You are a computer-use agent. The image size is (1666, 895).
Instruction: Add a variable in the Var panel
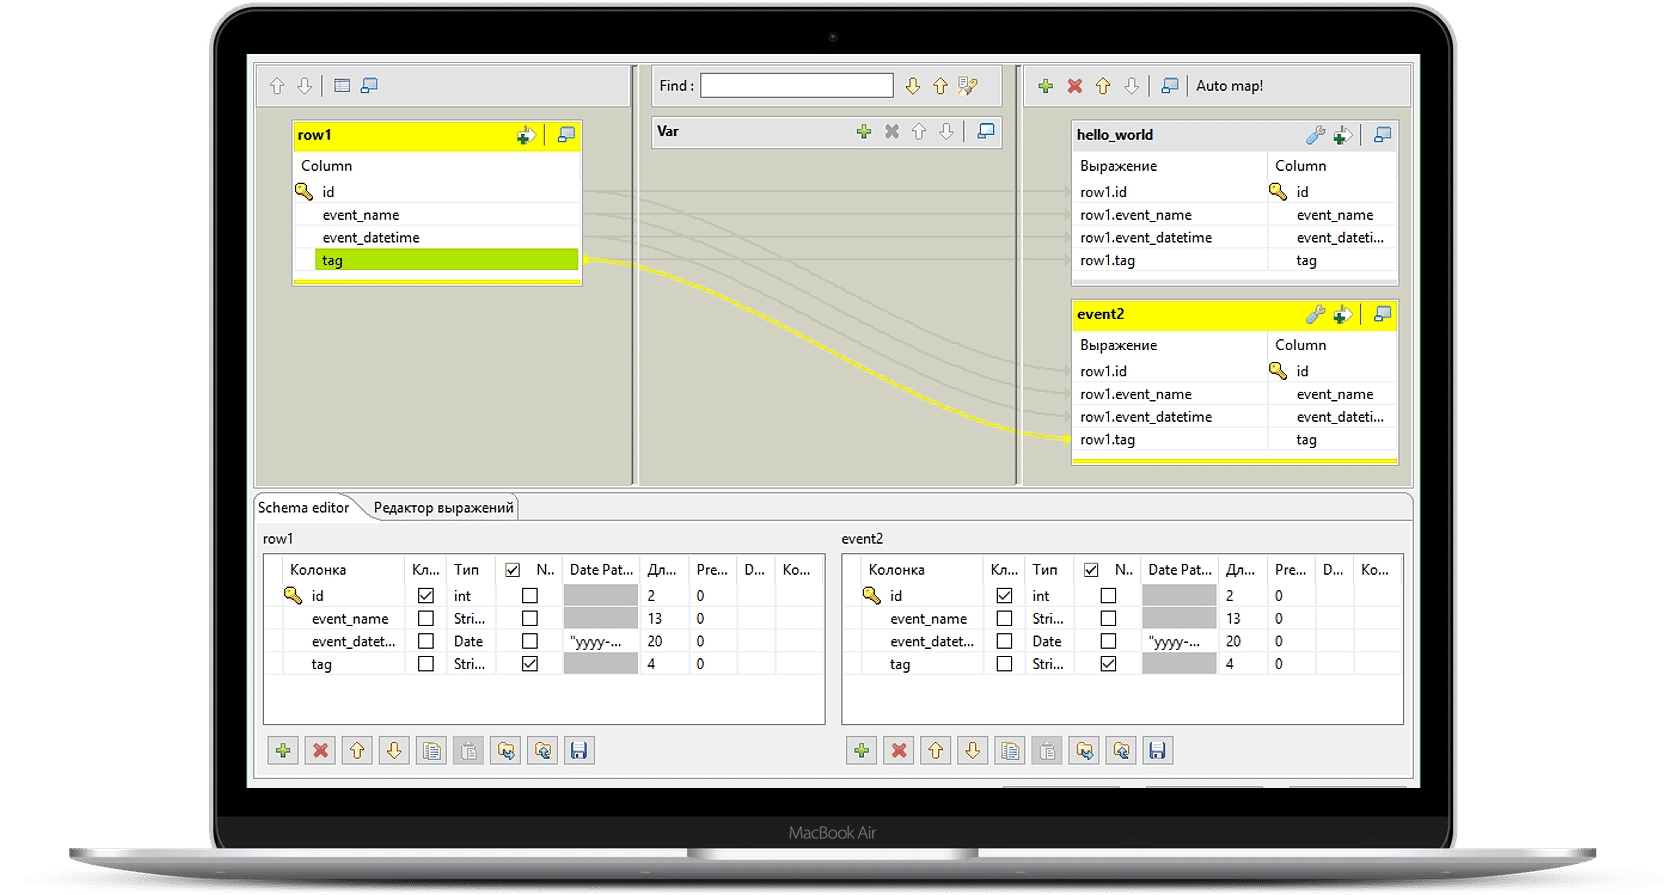point(863,132)
